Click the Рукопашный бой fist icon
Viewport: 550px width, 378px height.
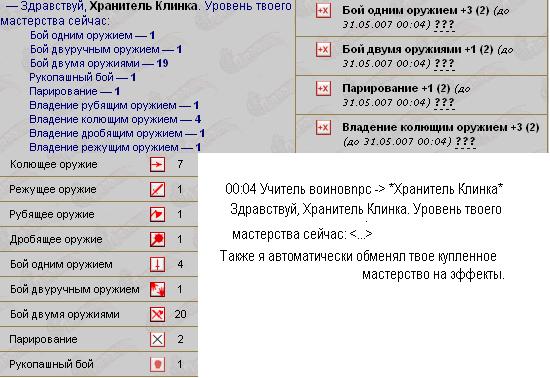pos(157,364)
